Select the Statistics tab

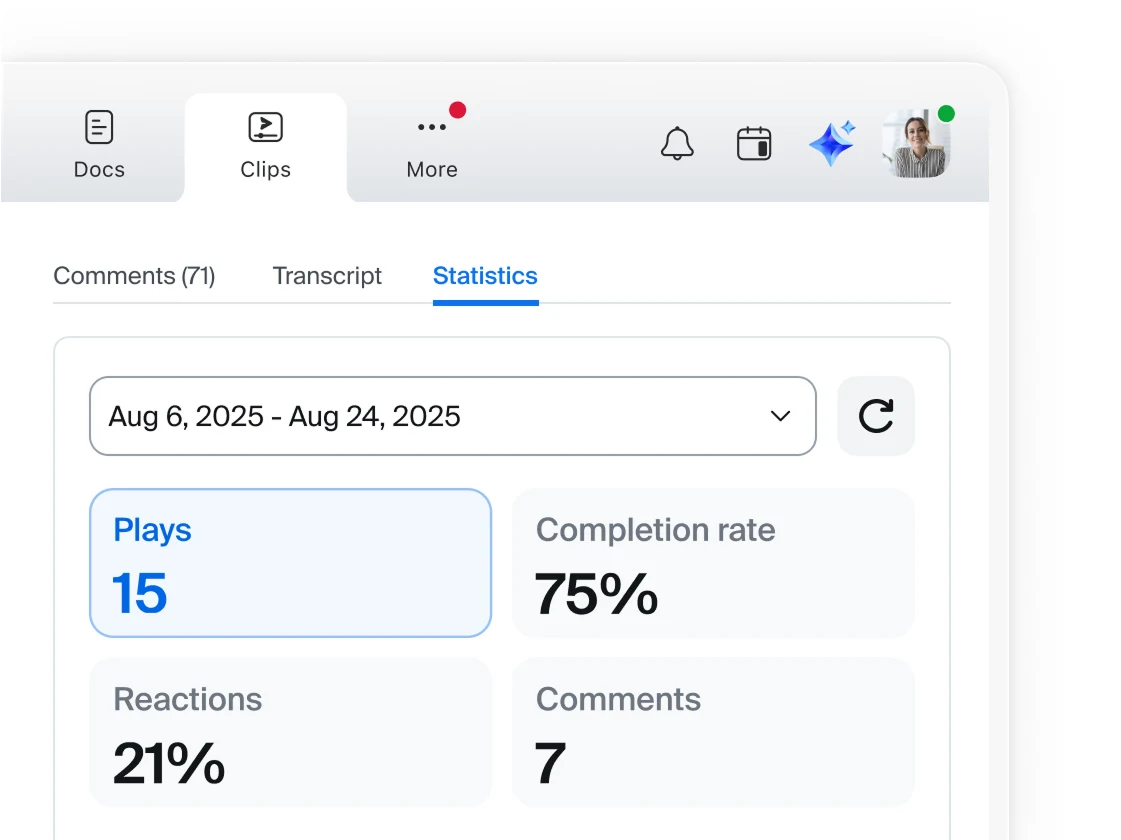coord(485,276)
